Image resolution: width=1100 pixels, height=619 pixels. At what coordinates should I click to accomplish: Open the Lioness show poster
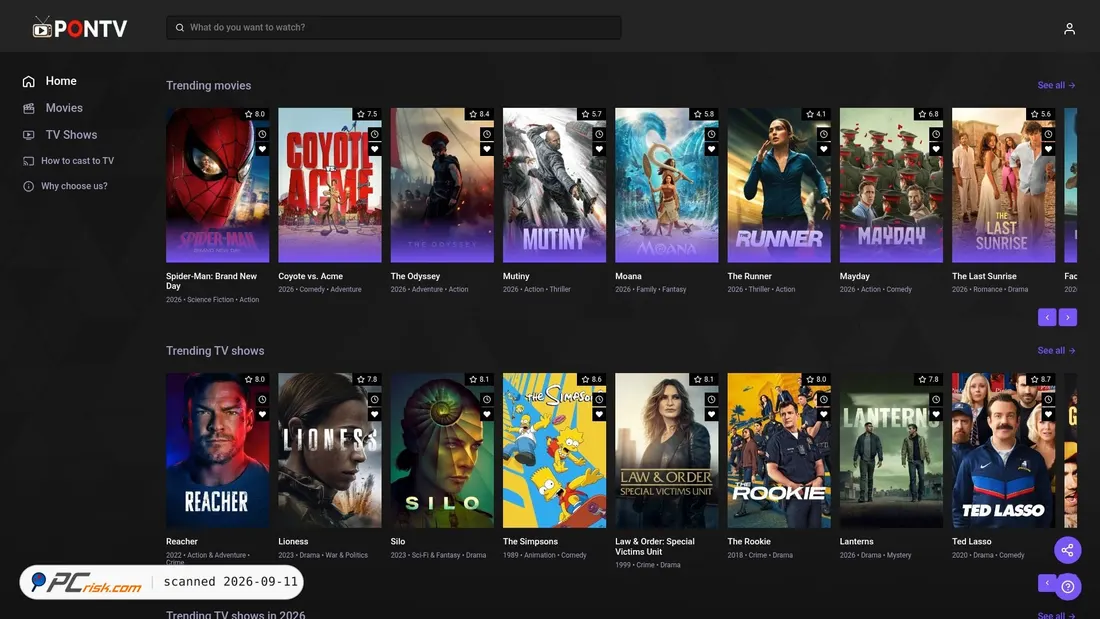point(330,451)
